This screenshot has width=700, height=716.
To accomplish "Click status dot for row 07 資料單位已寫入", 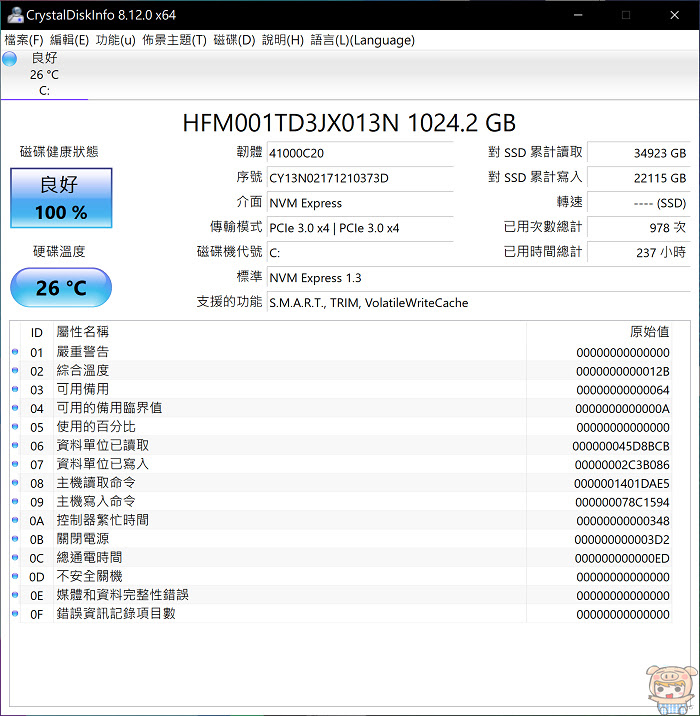I will (x=15, y=464).
